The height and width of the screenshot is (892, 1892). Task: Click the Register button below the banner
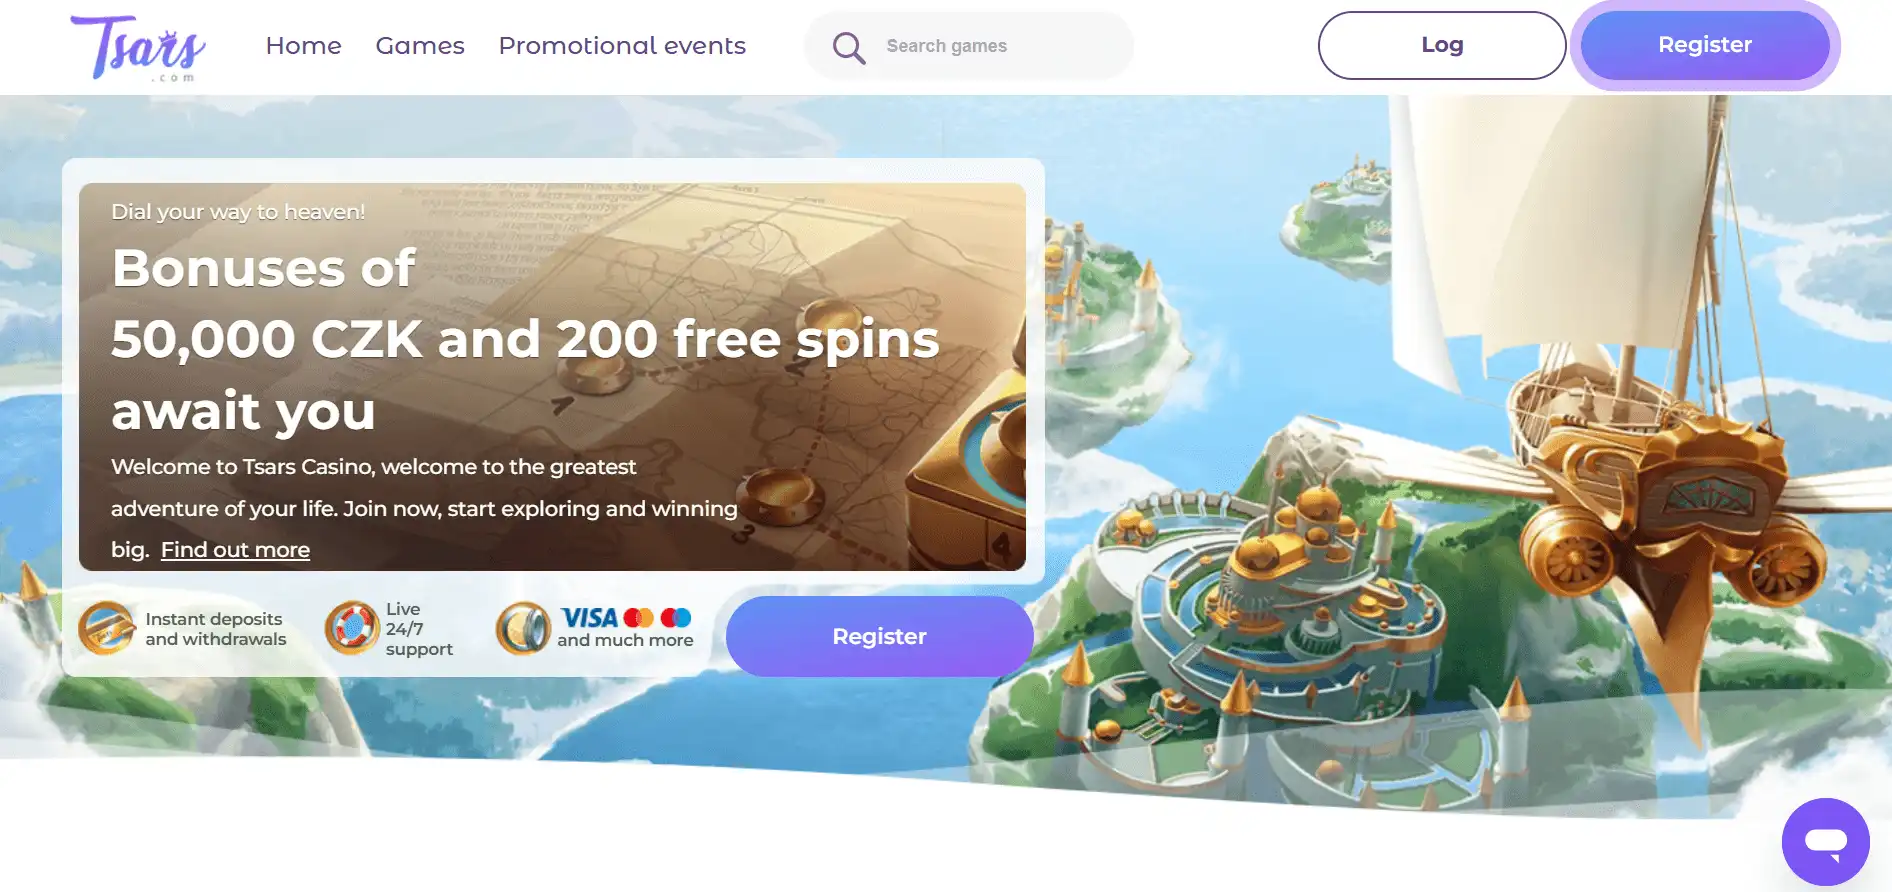click(880, 636)
